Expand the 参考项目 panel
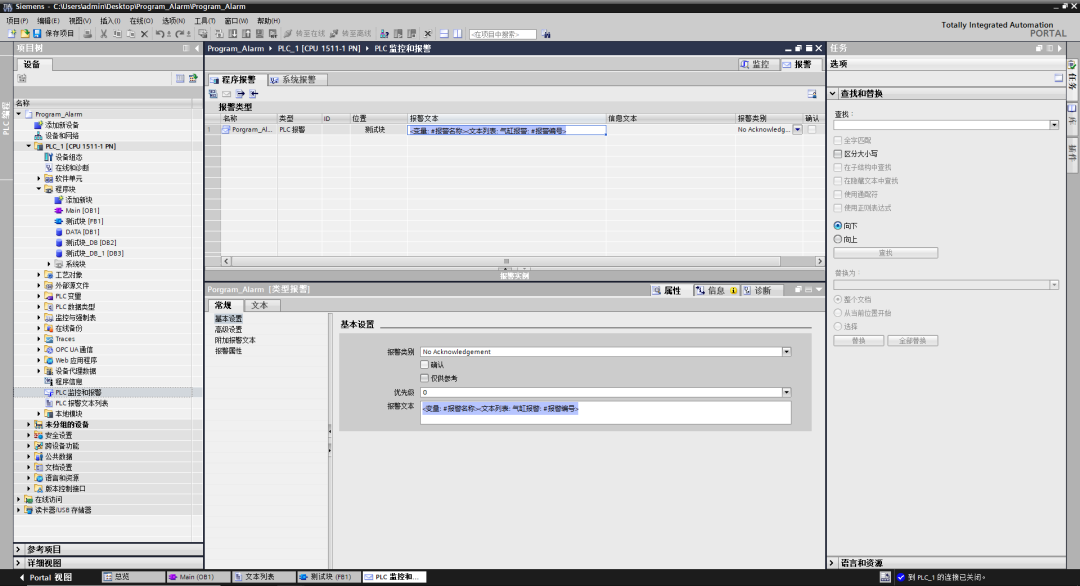1080x586 pixels. pos(19,550)
